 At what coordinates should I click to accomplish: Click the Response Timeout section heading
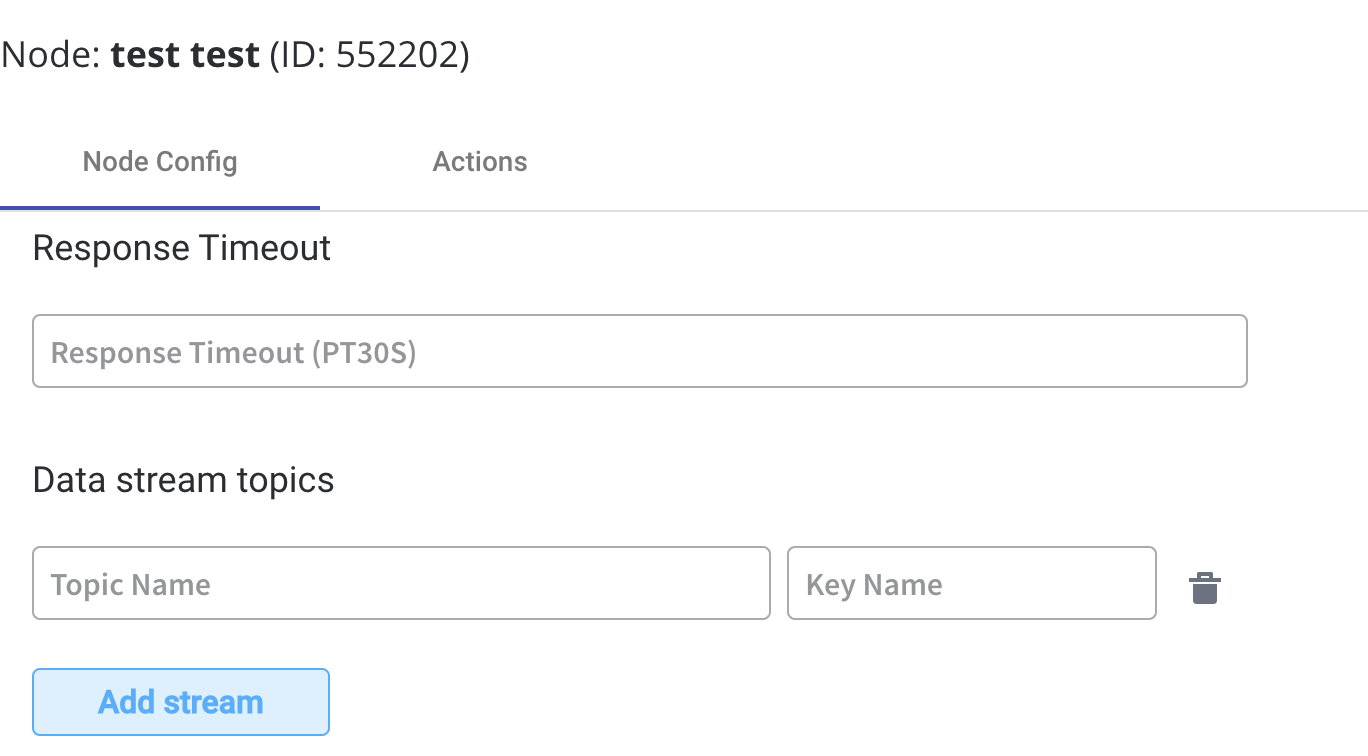click(x=182, y=247)
